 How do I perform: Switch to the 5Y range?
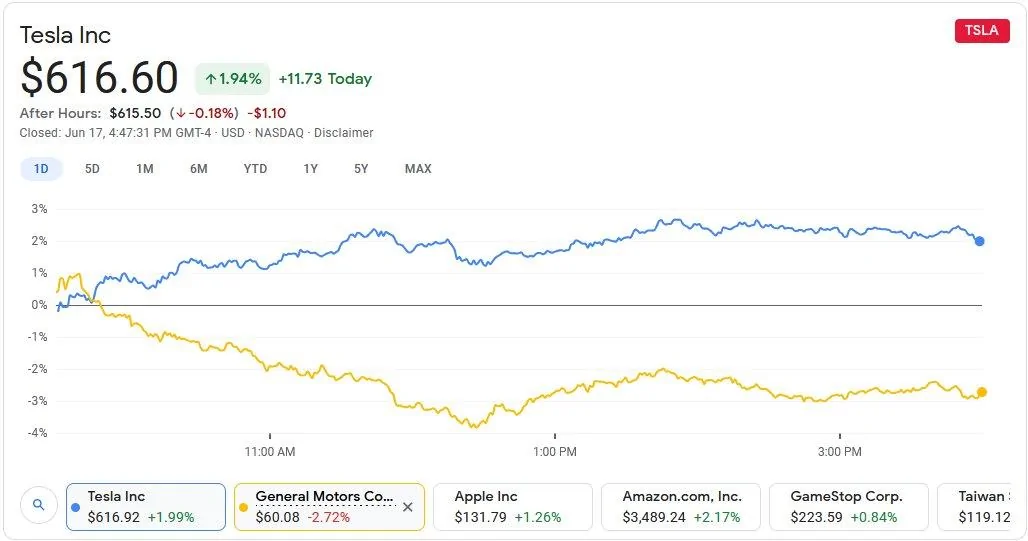point(361,169)
